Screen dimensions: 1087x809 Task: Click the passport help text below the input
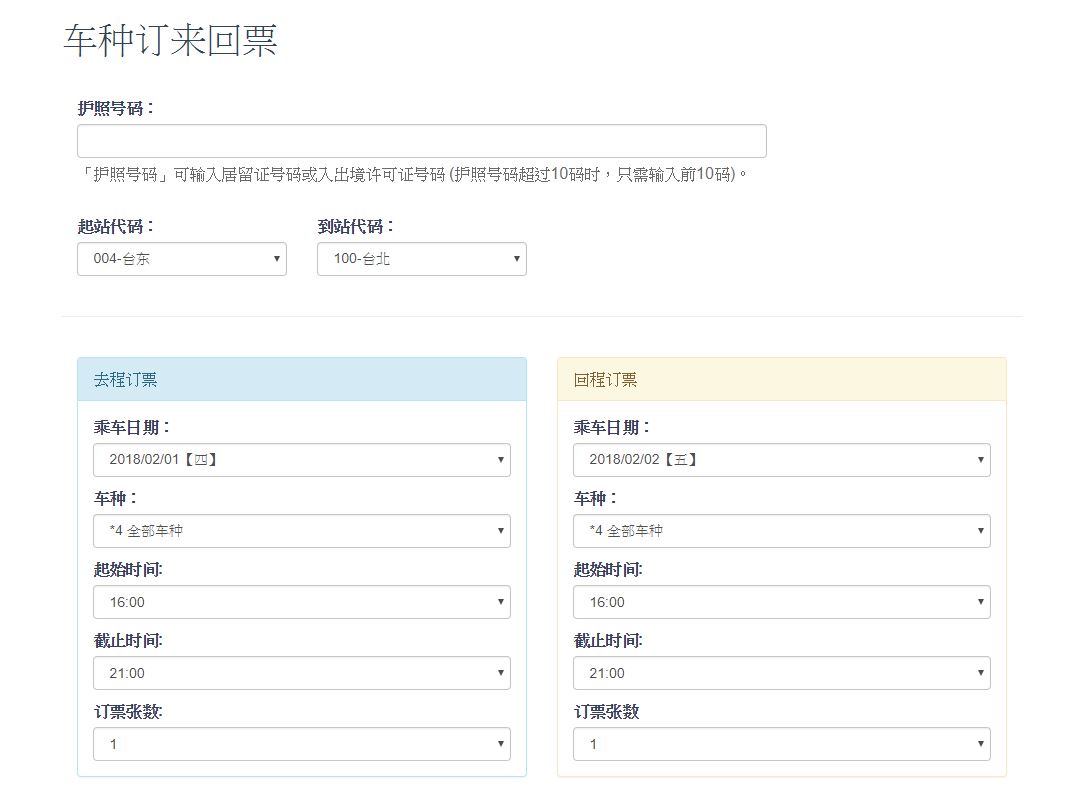click(x=412, y=174)
